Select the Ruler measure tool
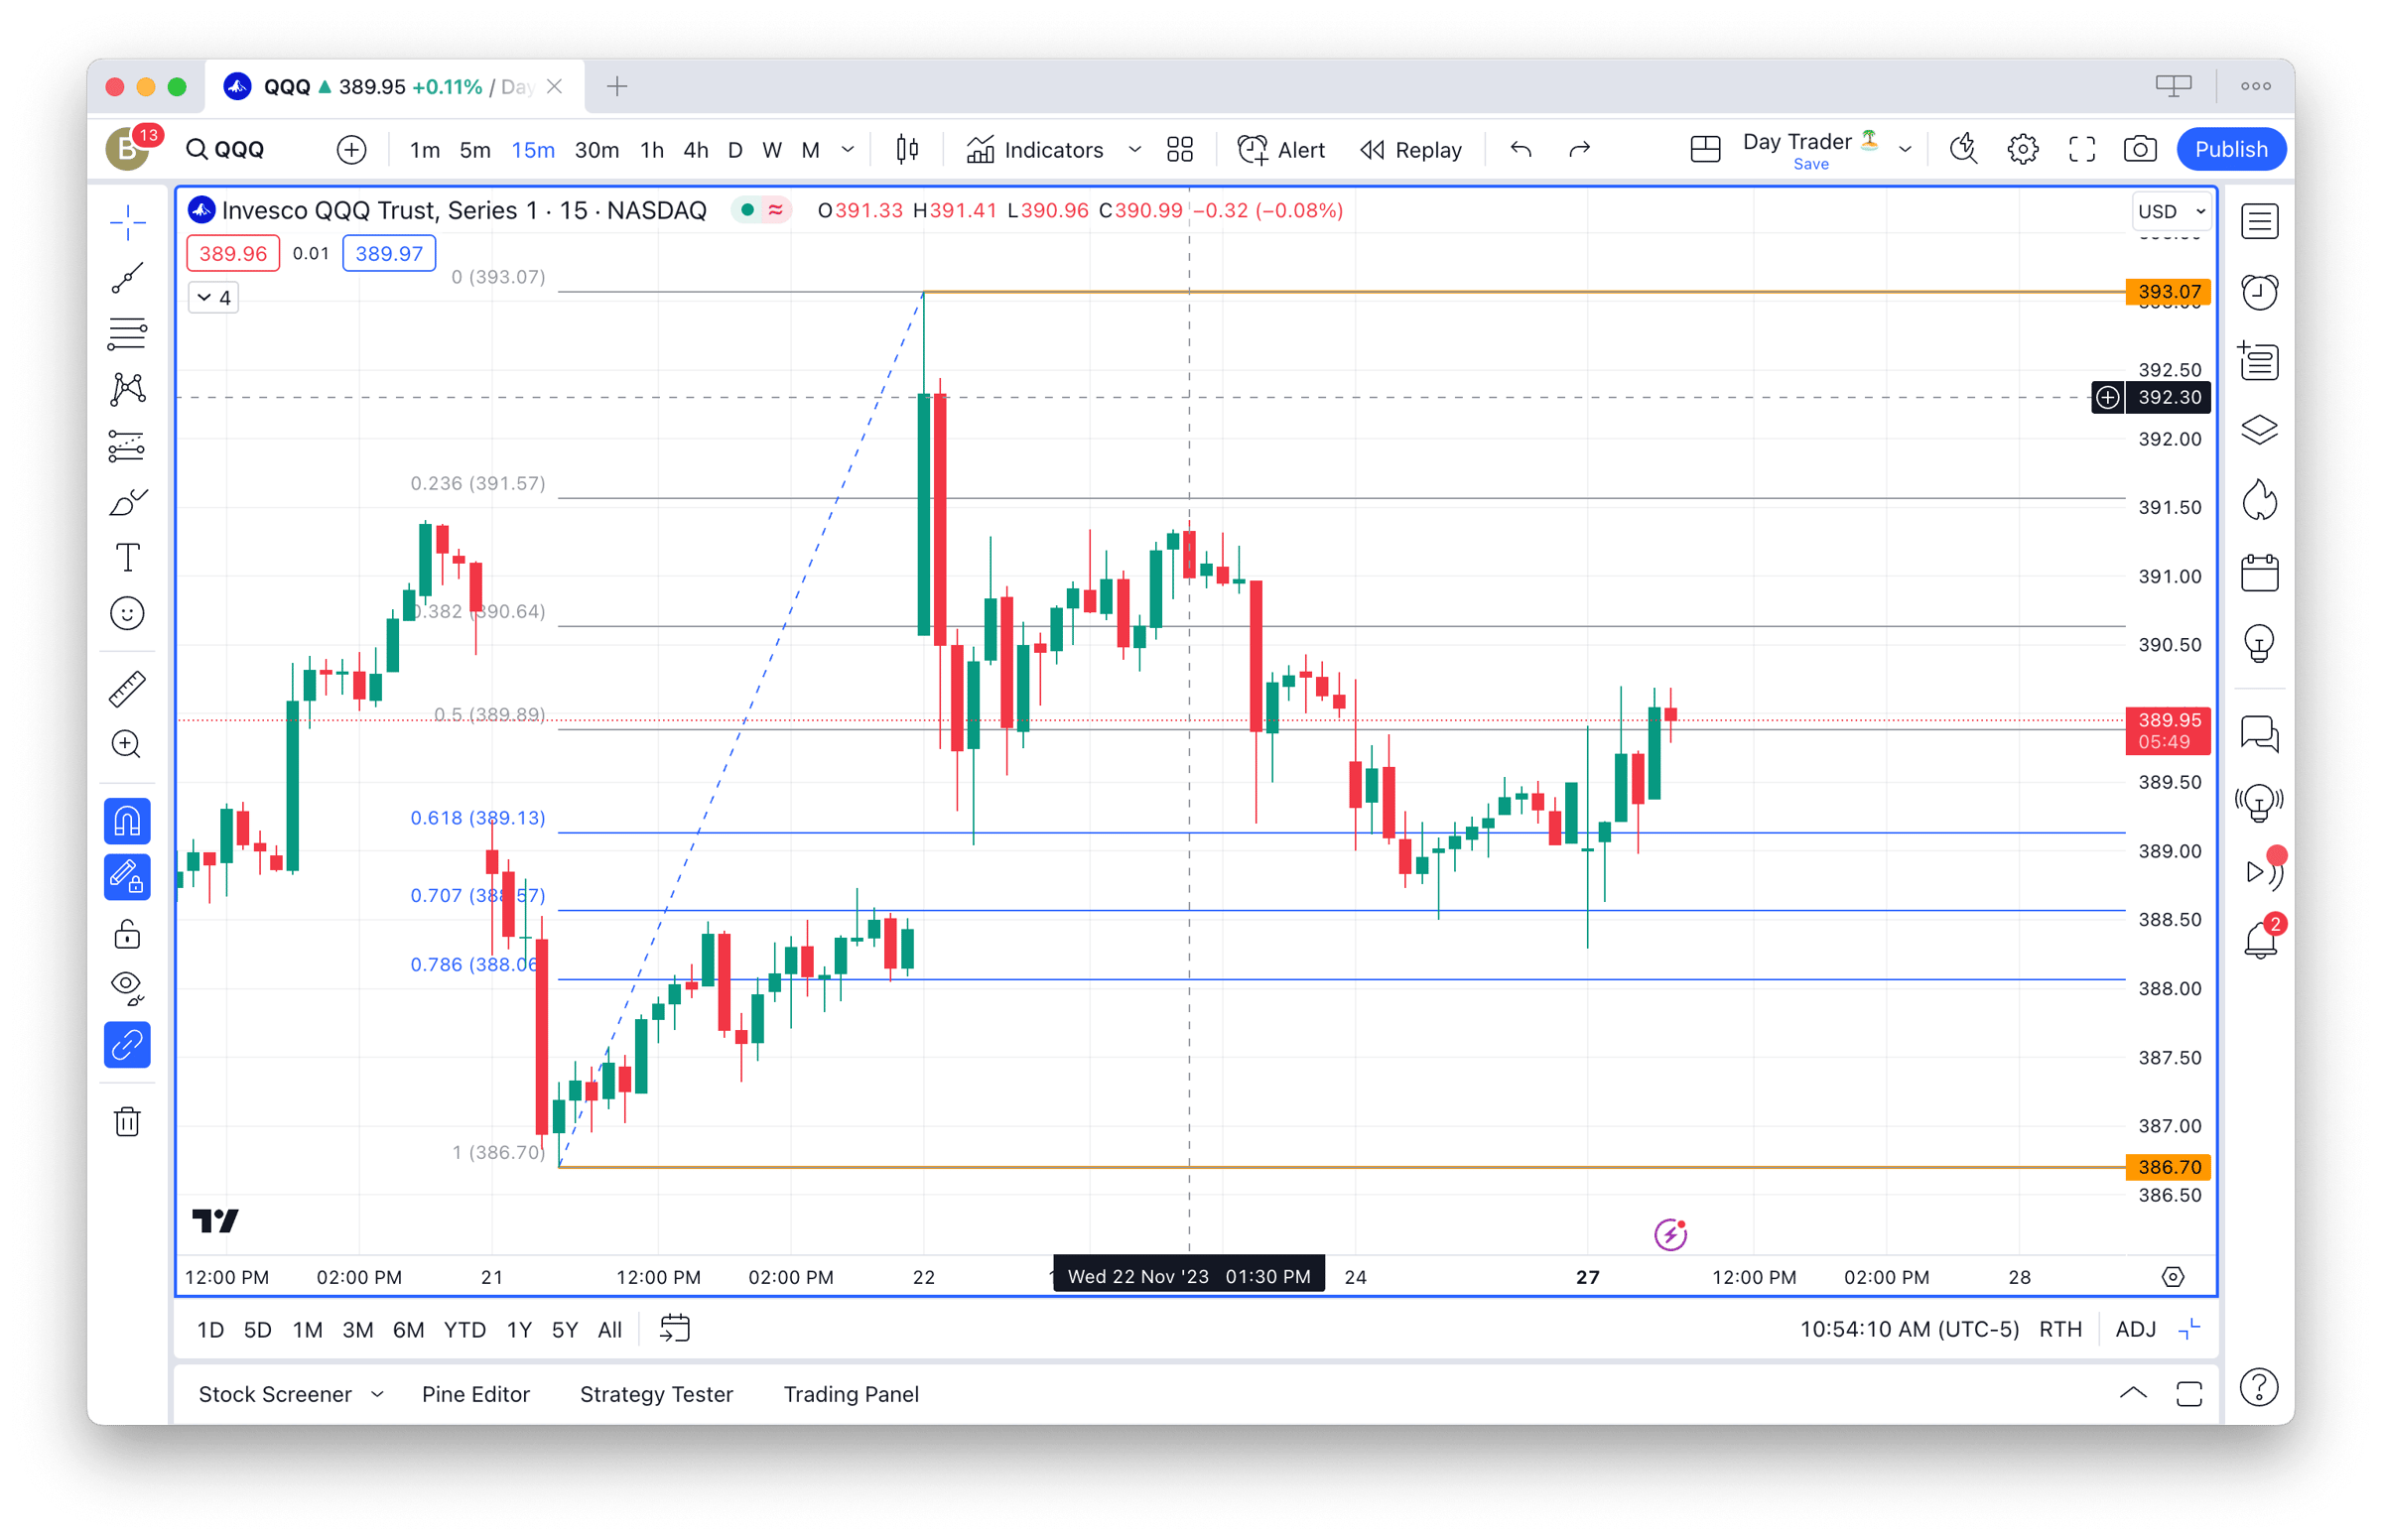The height and width of the screenshot is (1540, 2382). click(127, 689)
